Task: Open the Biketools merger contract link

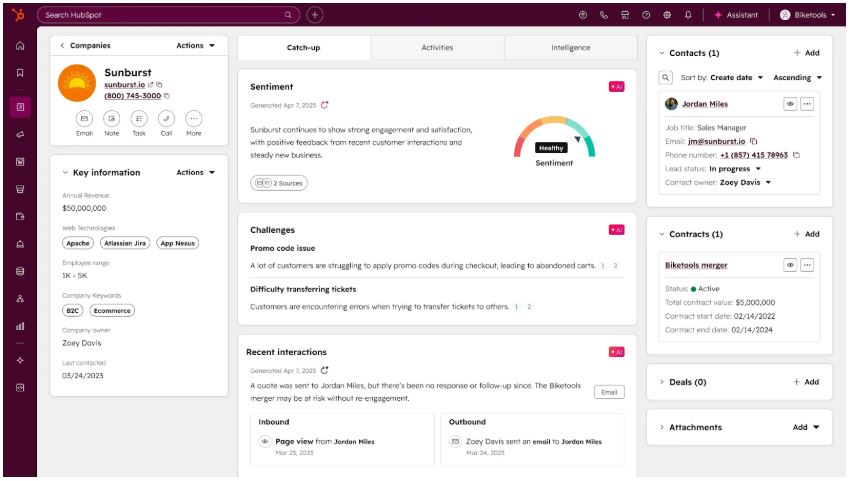Action: coord(696,265)
